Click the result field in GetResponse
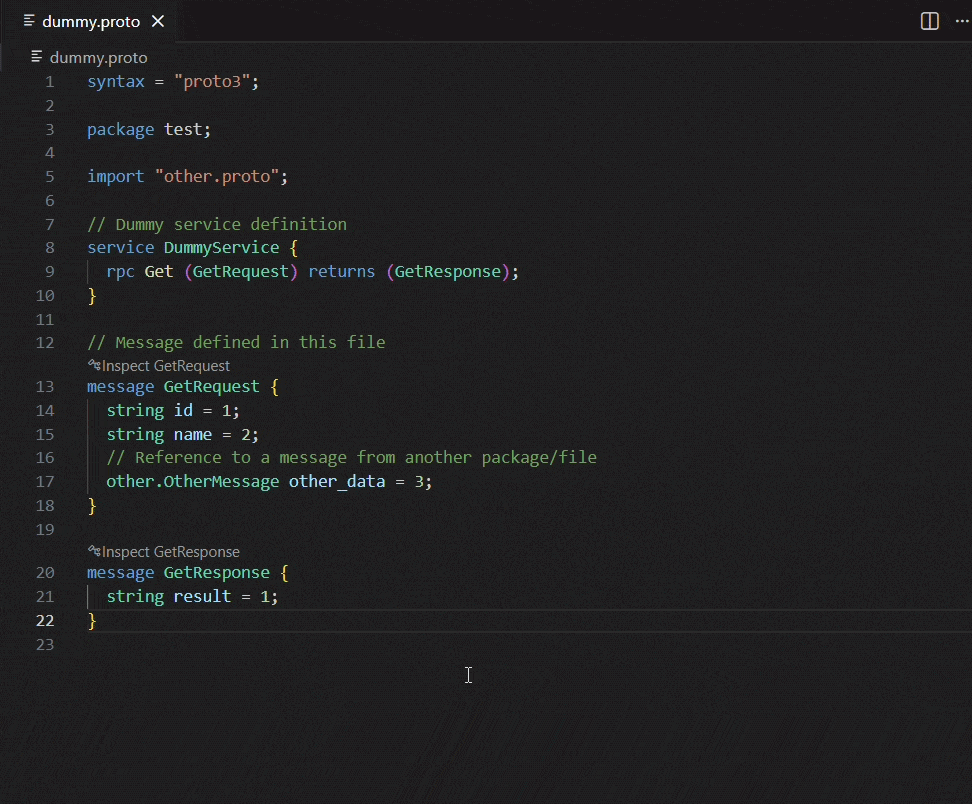The height and width of the screenshot is (804, 972). point(201,596)
